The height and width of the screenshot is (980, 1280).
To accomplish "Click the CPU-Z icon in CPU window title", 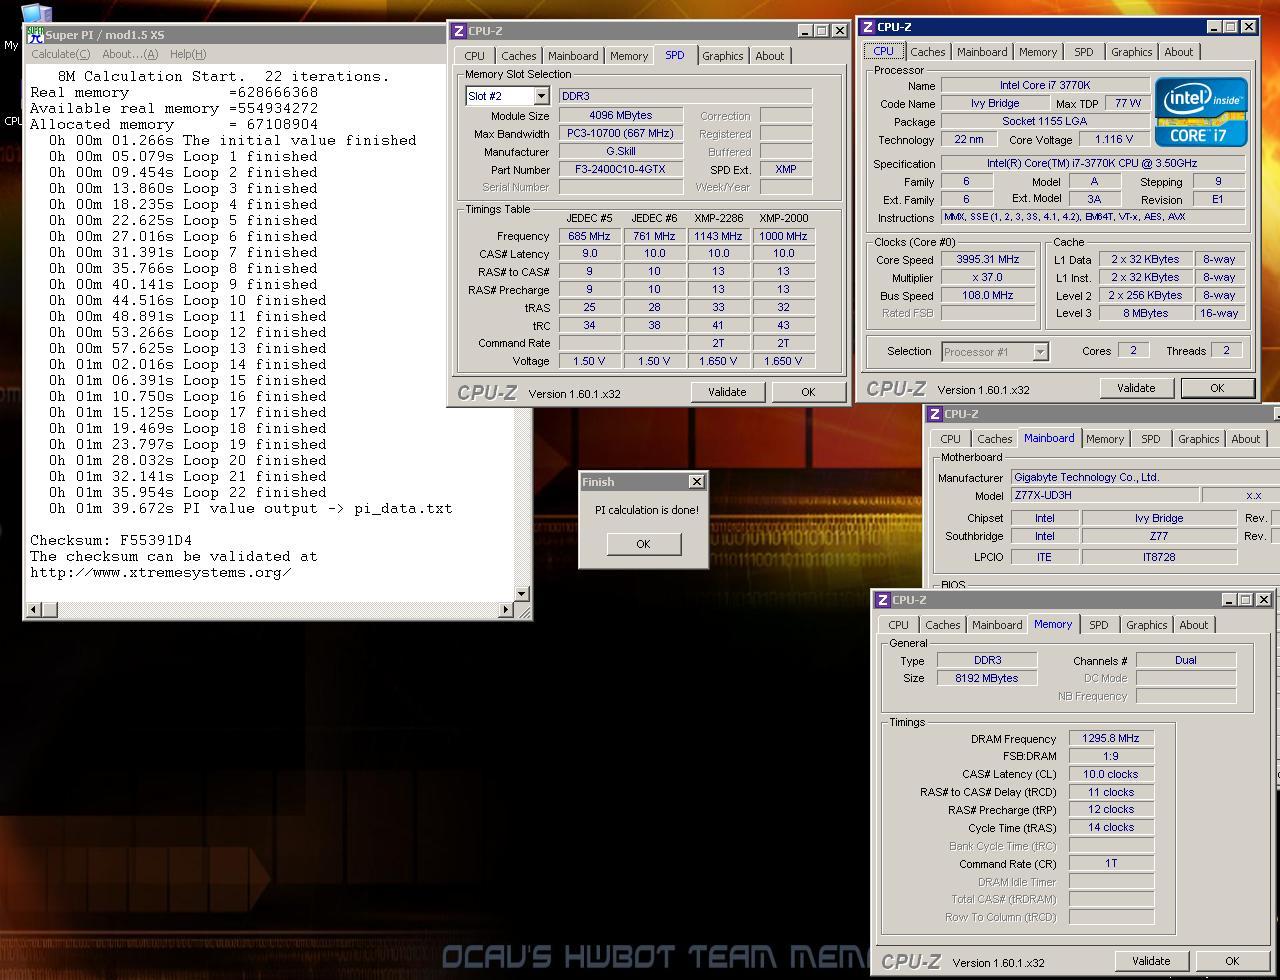I will point(867,27).
